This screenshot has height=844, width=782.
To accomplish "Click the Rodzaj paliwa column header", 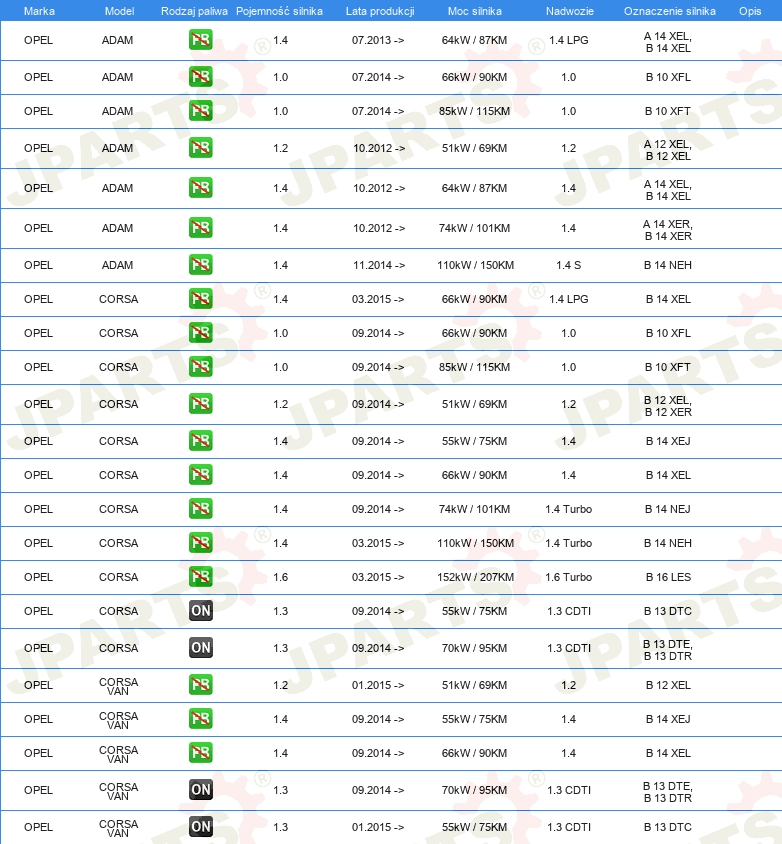I will (x=194, y=11).
